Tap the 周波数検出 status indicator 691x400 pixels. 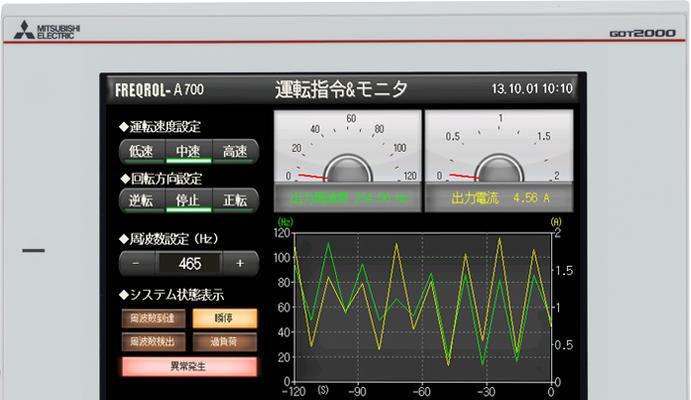pos(153,341)
